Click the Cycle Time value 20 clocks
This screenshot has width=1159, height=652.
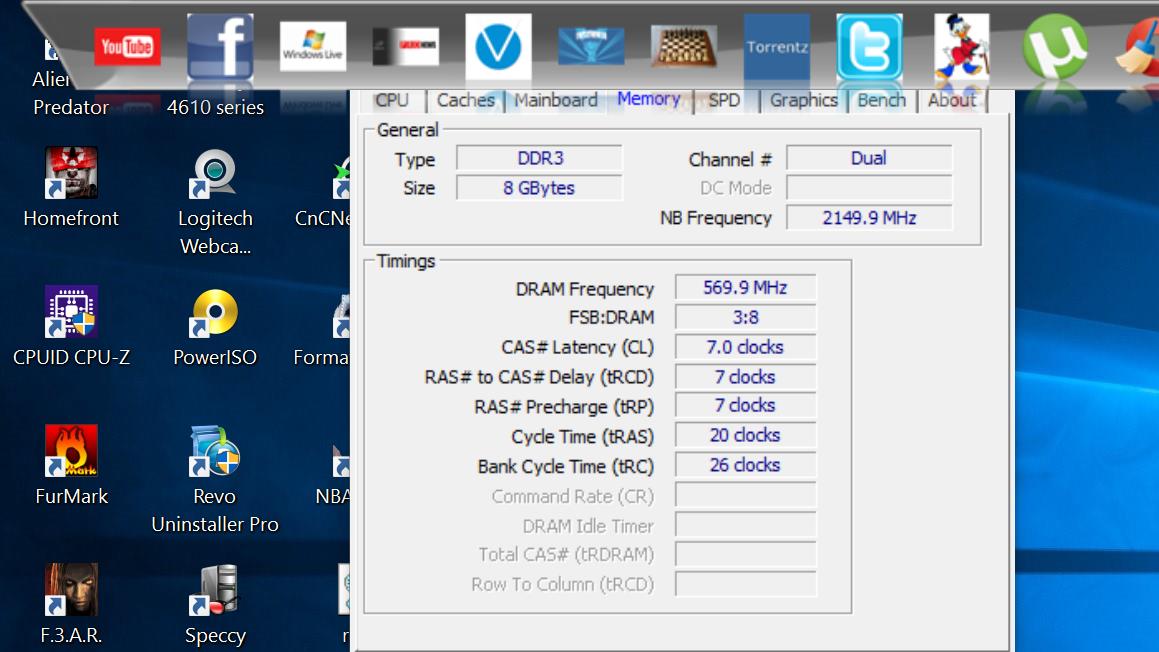[x=745, y=435]
